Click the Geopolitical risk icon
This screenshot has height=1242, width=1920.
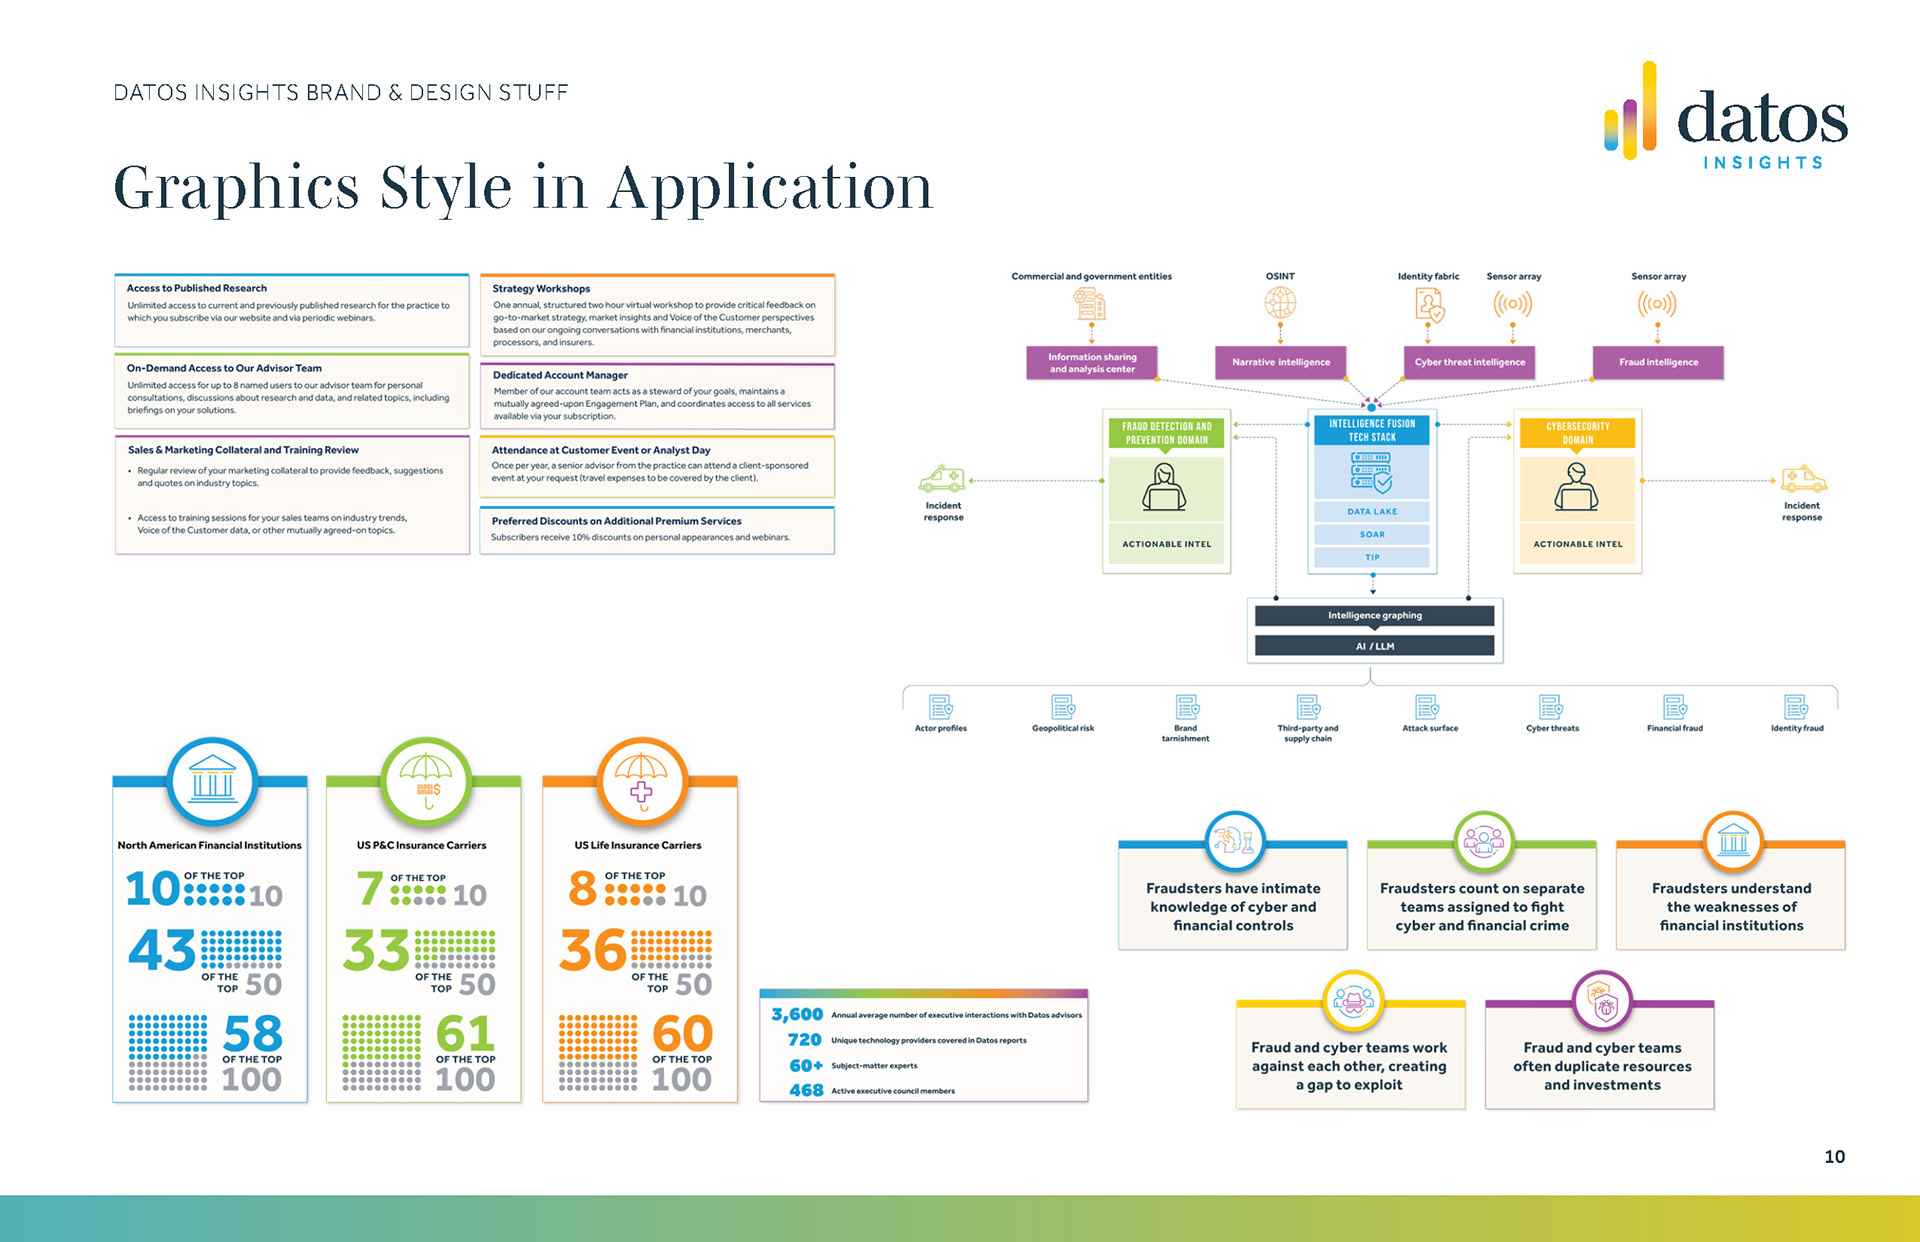click(x=1062, y=707)
